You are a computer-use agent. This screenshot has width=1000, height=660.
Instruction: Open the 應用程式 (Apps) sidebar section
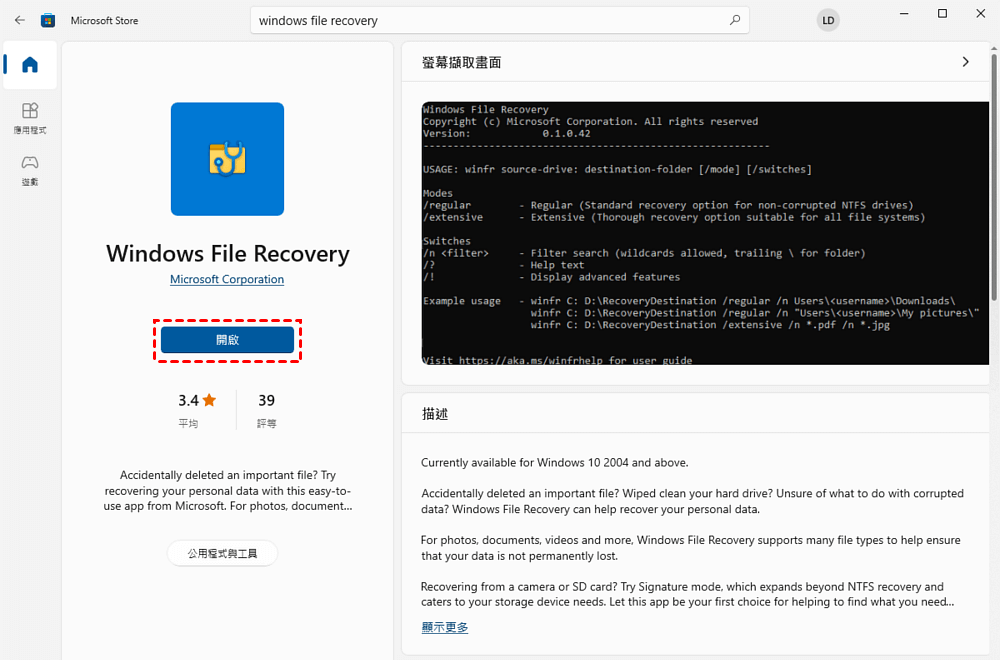(30, 118)
